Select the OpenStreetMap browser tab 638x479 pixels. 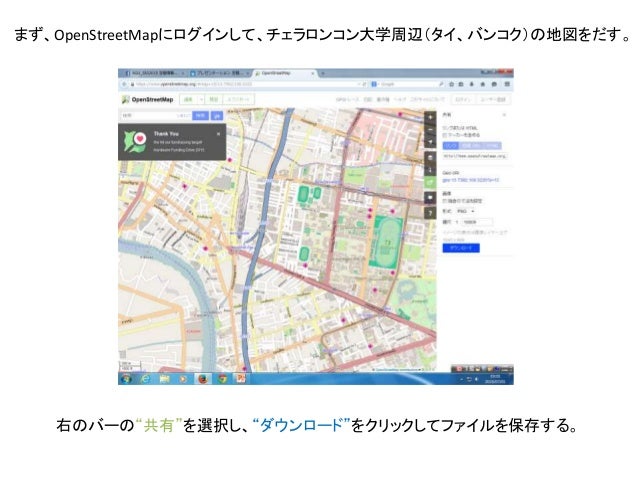point(285,73)
